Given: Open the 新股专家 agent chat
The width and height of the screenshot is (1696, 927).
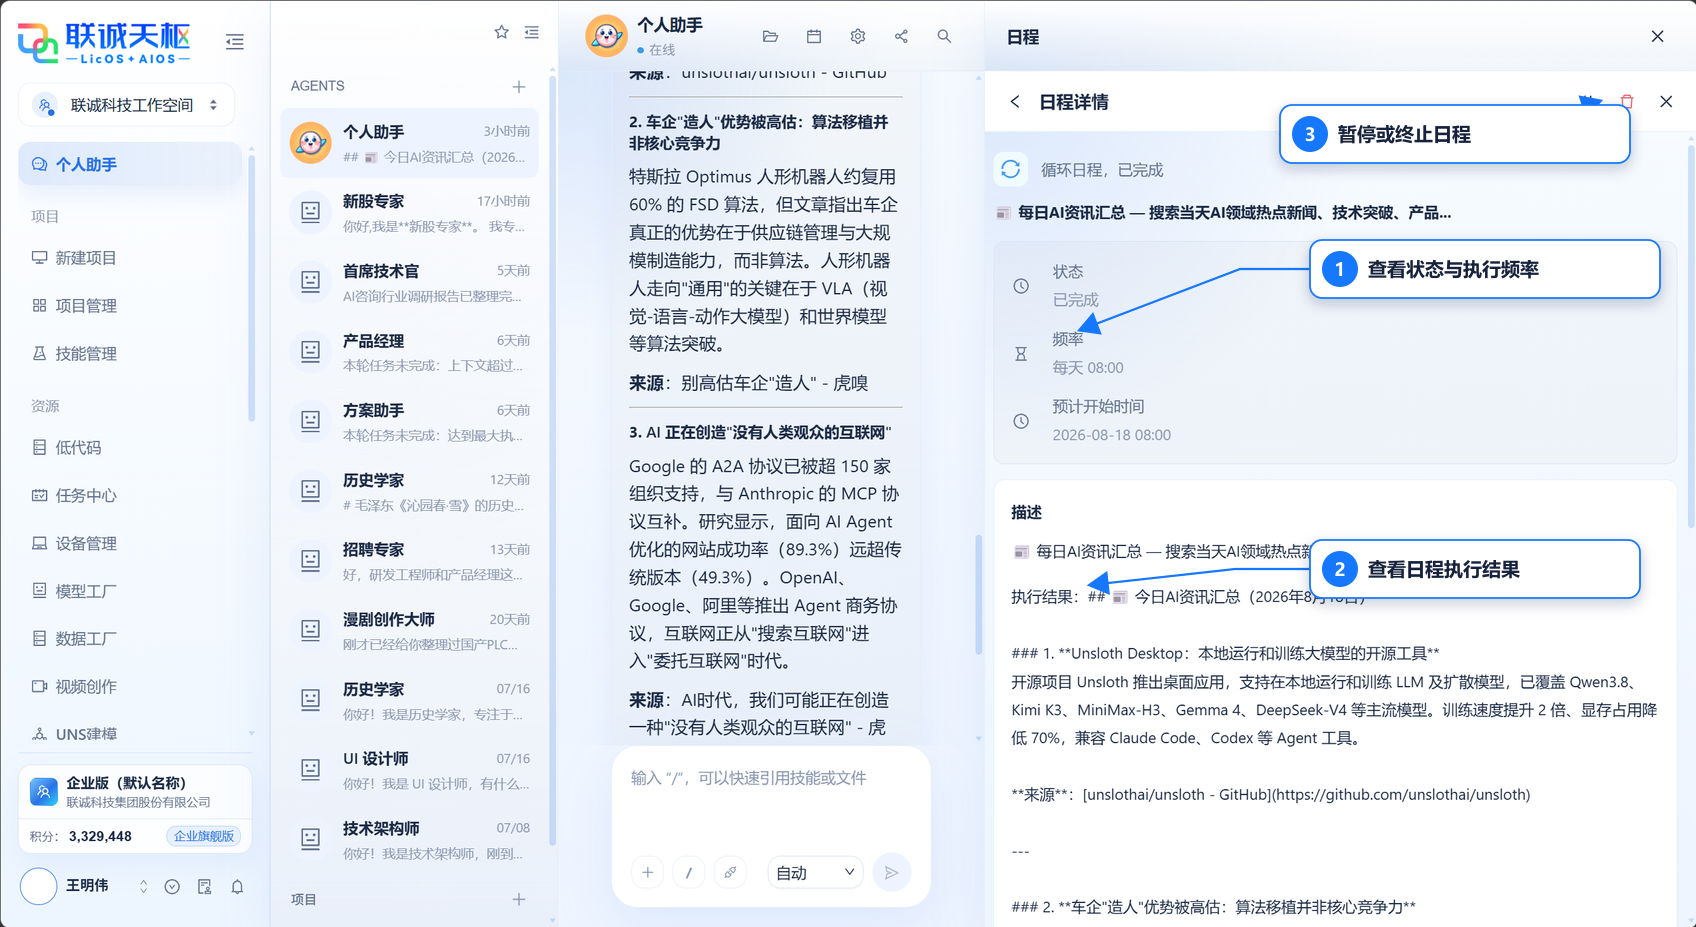Looking at the screenshot, I should tap(410, 213).
